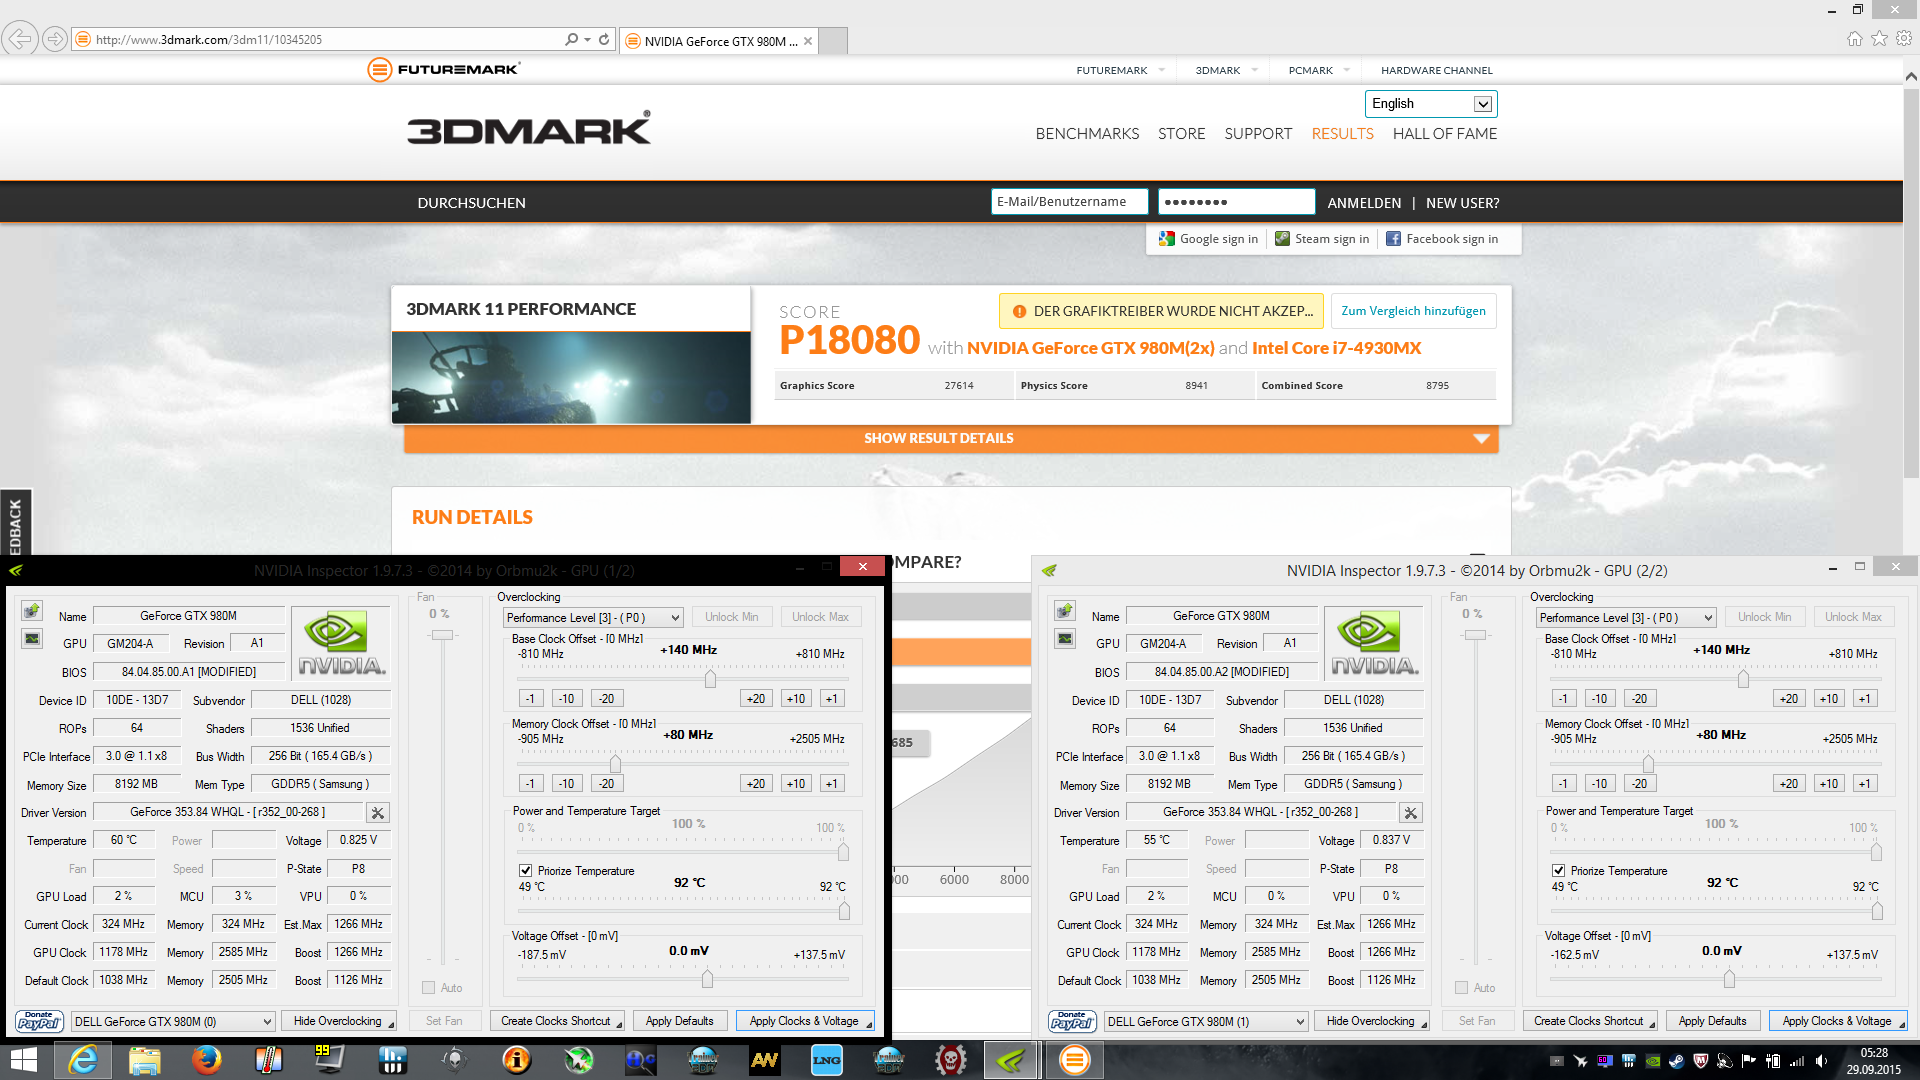
Task: Click driver profile tools icon in GPU 1/2
Action: pyautogui.click(x=377, y=813)
